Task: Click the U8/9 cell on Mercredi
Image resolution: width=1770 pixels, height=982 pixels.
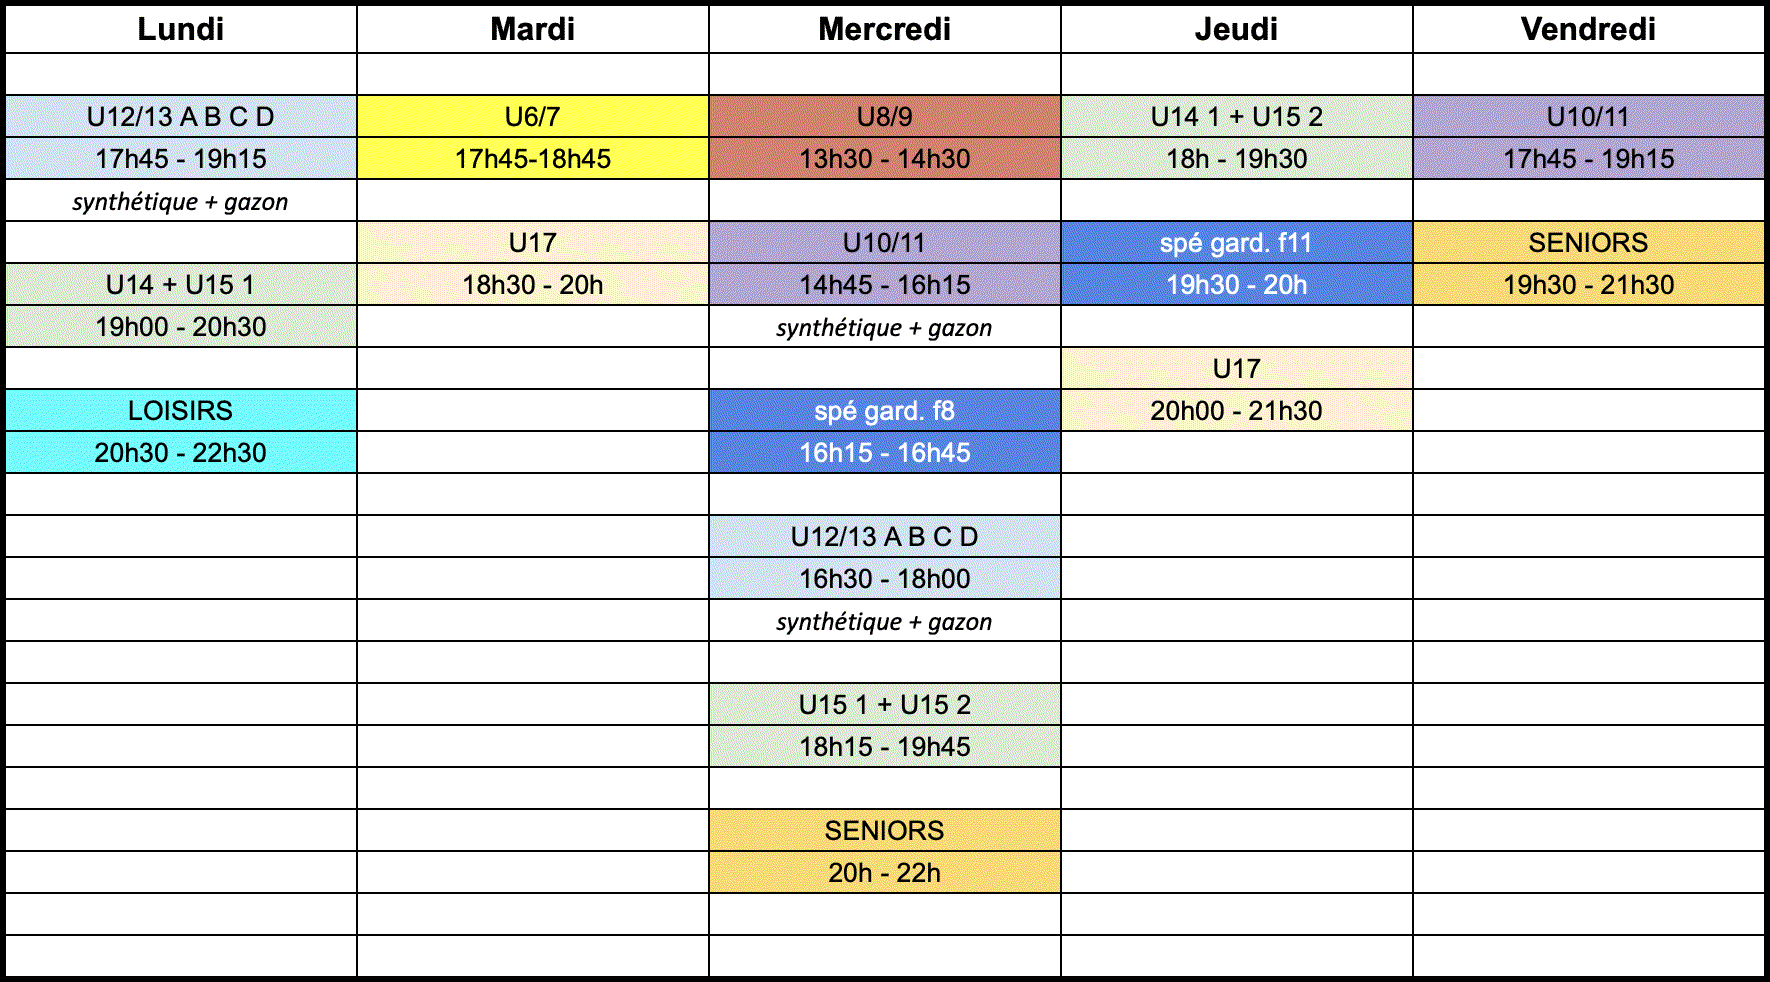Action: [x=885, y=116]
